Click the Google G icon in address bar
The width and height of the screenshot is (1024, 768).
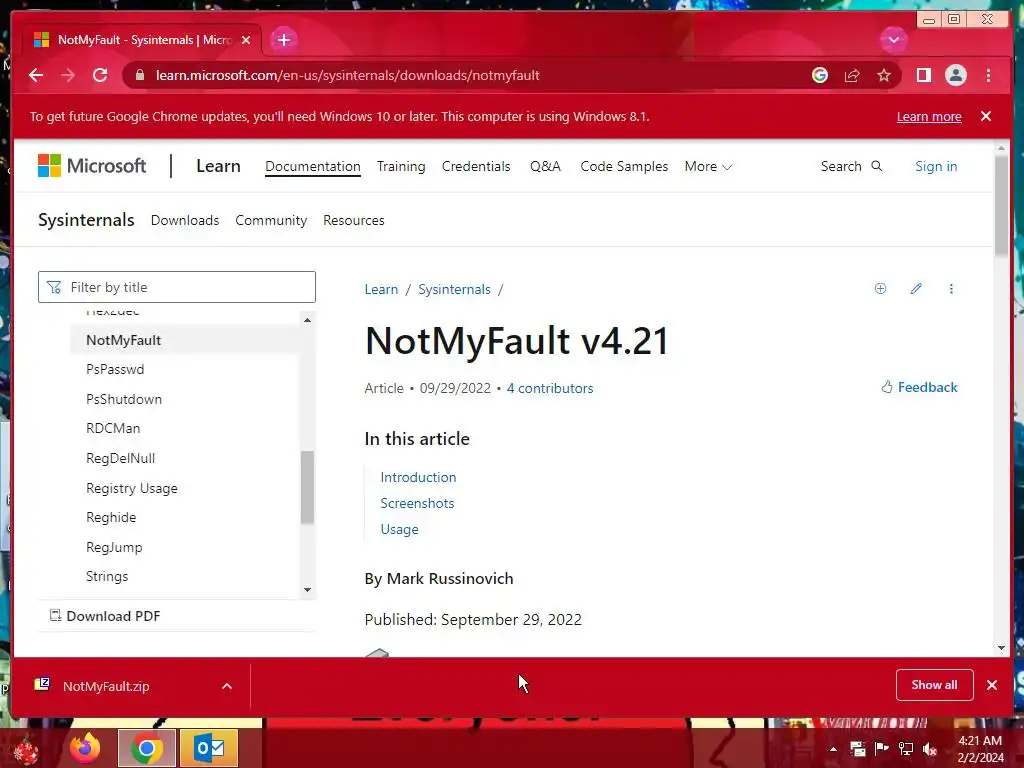pos(820,75)
